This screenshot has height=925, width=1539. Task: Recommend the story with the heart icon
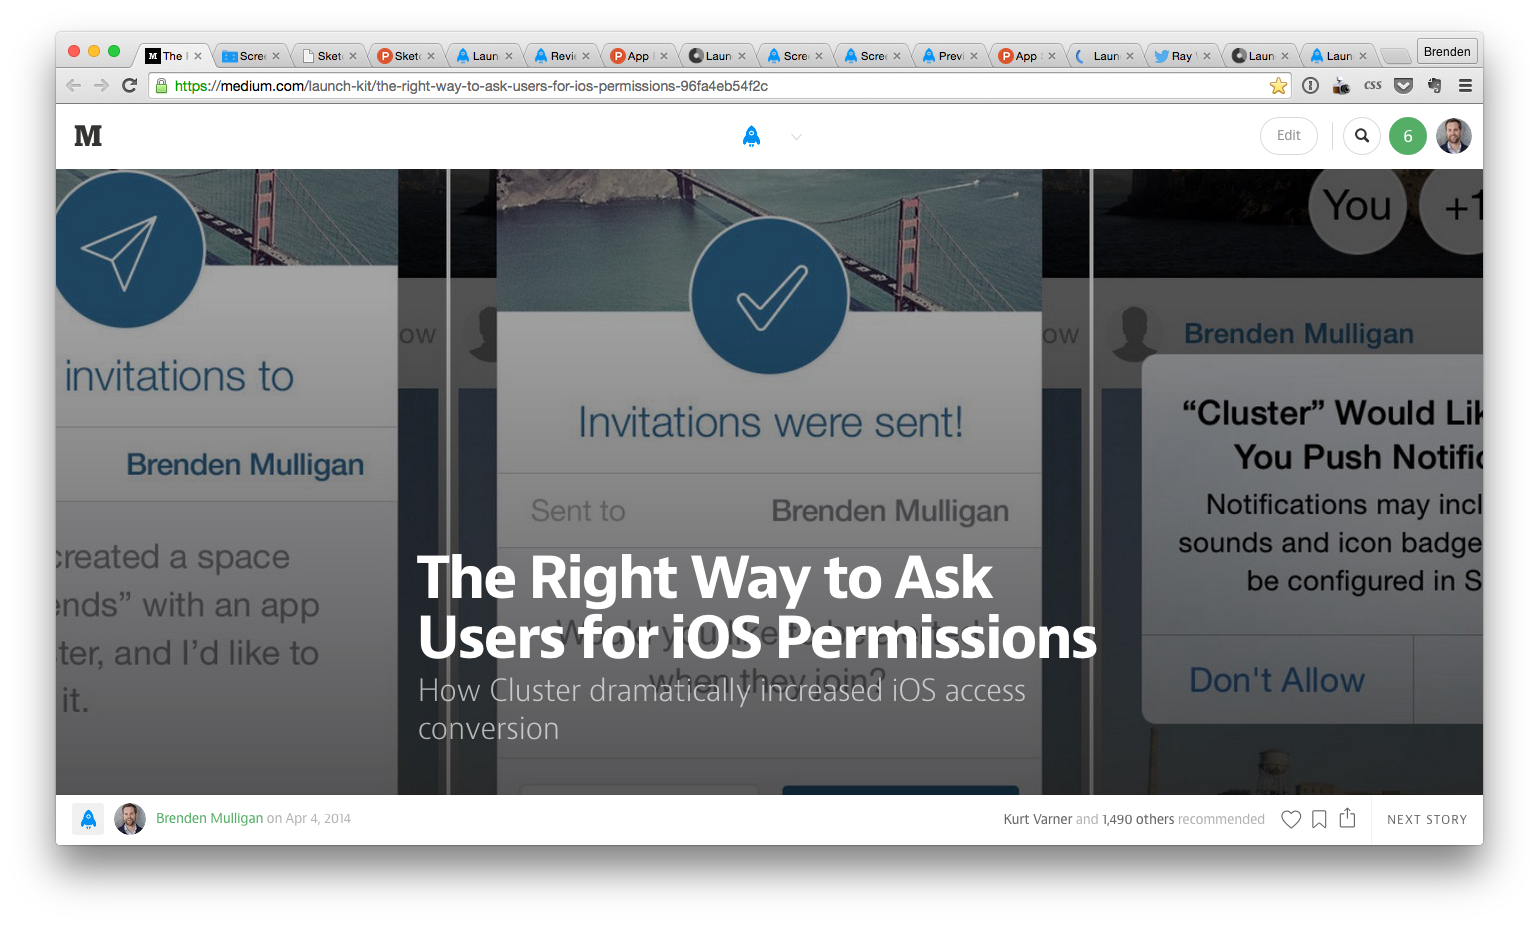(1291, 819)
